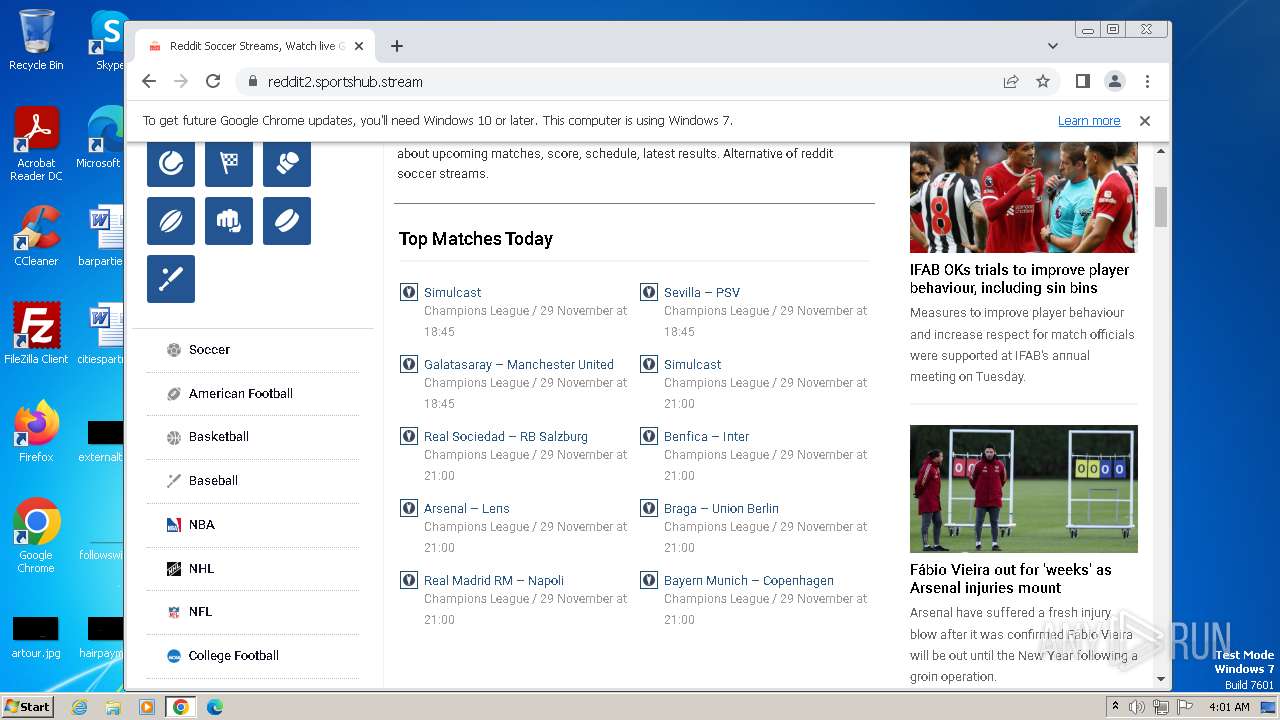Launch Internet Explorer from the taskbar

click(79, 707)
